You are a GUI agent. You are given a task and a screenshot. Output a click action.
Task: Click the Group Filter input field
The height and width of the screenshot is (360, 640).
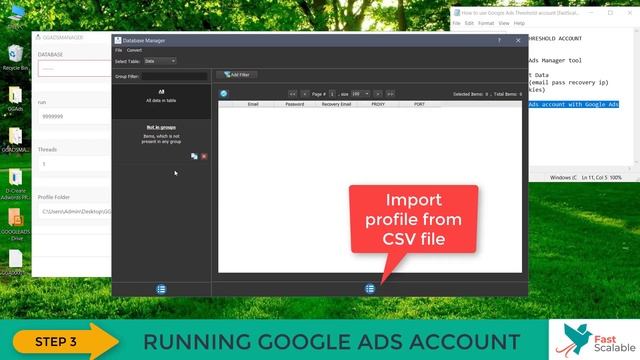pos(174,76)
